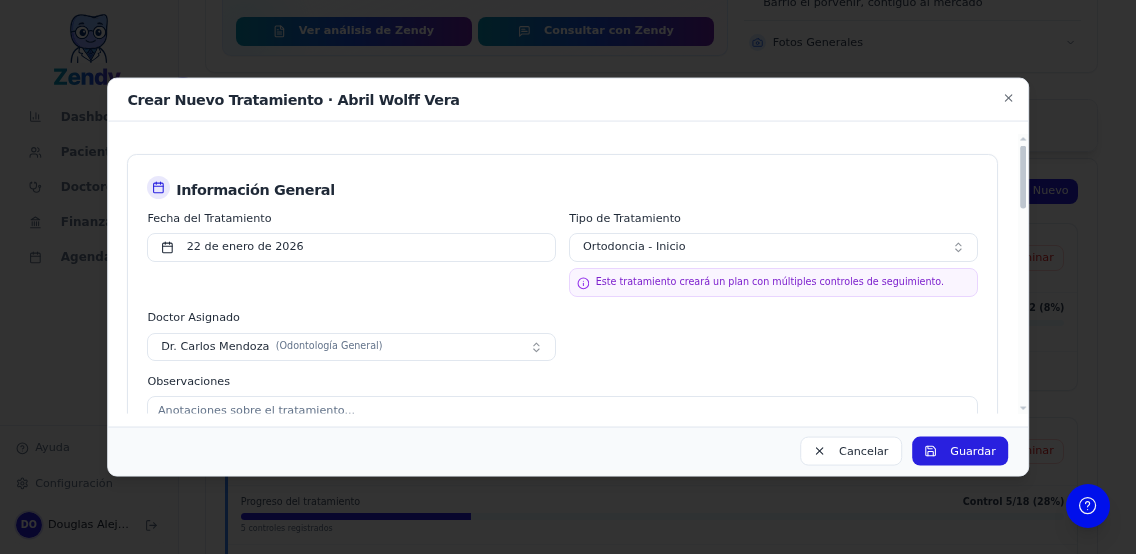Click the camera icon beside Fotos Generales
This screenshot has height=554, width=1136.
tap(757, 43)
